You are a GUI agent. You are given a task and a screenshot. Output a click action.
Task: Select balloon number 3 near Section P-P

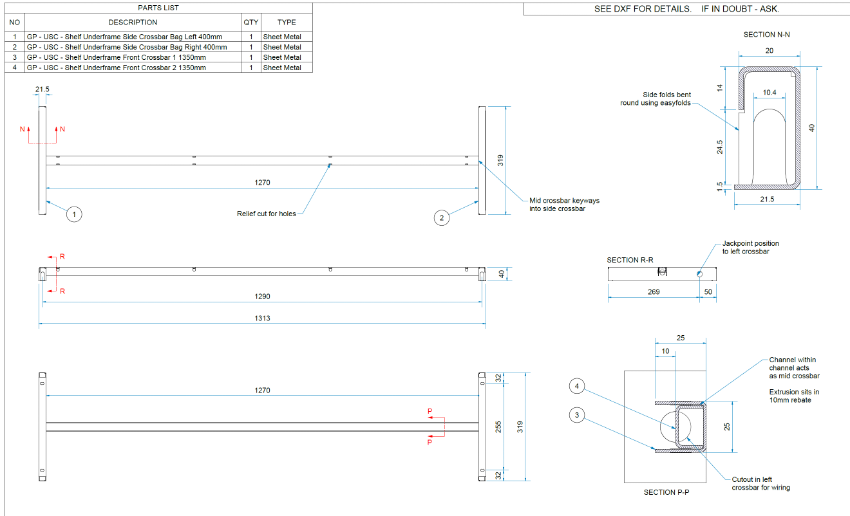(x=576, y=414)
